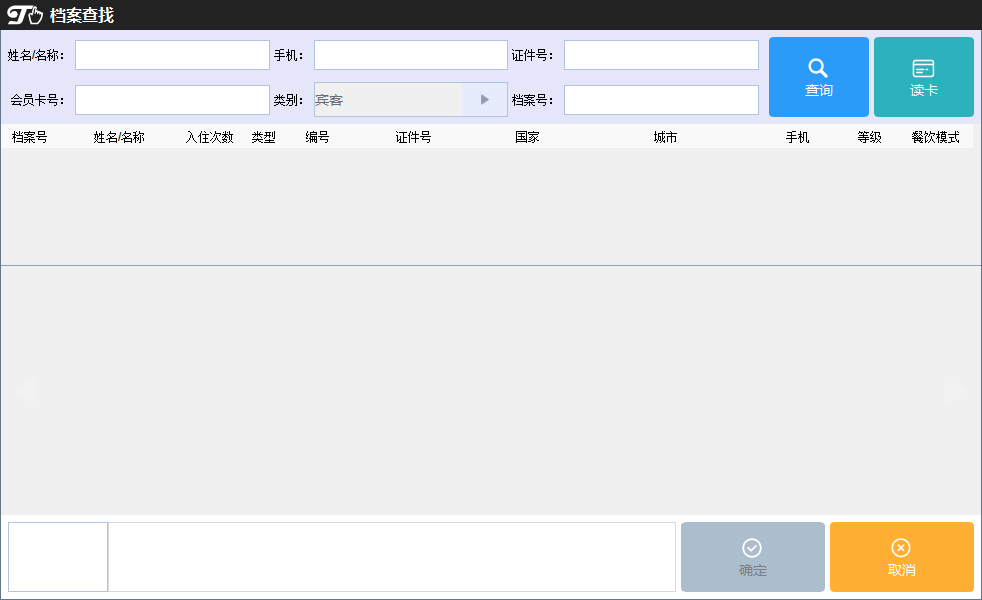Click the 确定 confirm button
The image size is (982, 600).
[753, 557]
